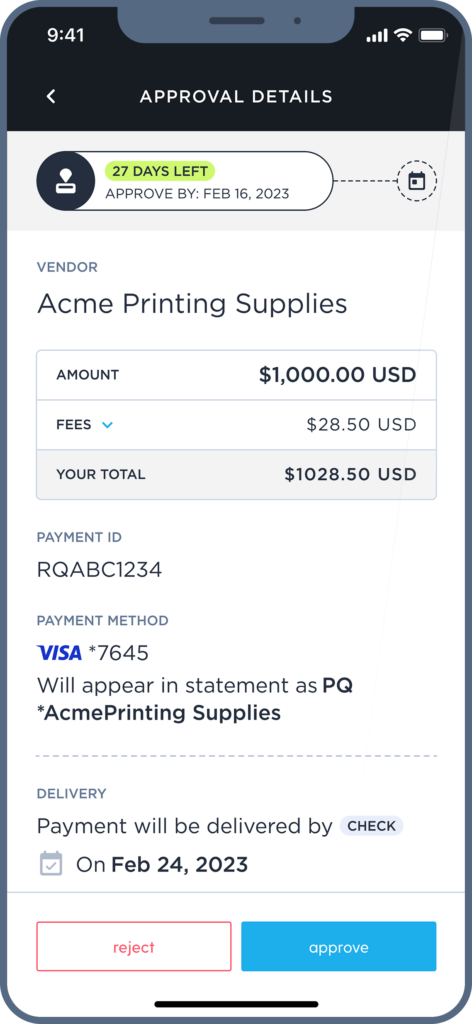The width and height of the screenshot is (472, 1024).
Task: Open vendor Acme Printing Supplies
Action: [192, 304]
